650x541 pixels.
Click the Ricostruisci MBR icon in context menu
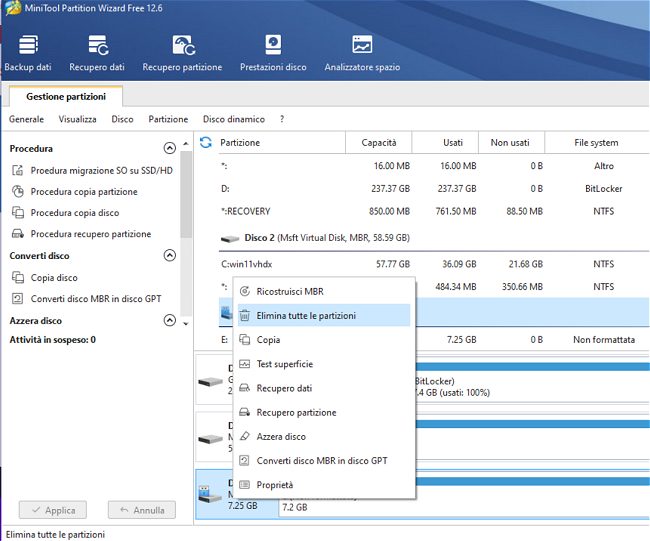(245, 291)
